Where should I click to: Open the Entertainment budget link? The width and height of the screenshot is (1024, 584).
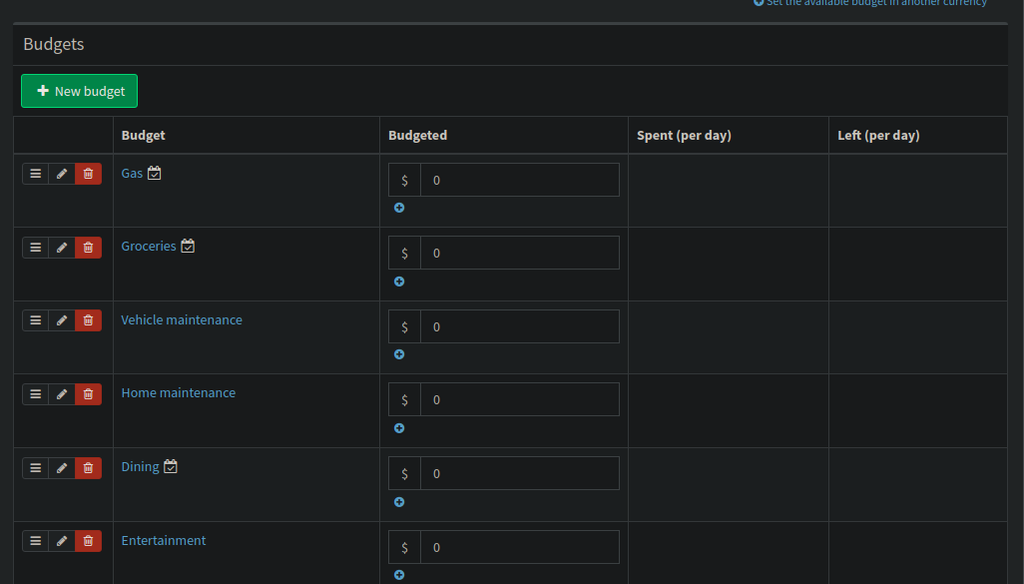pos(163,540)
